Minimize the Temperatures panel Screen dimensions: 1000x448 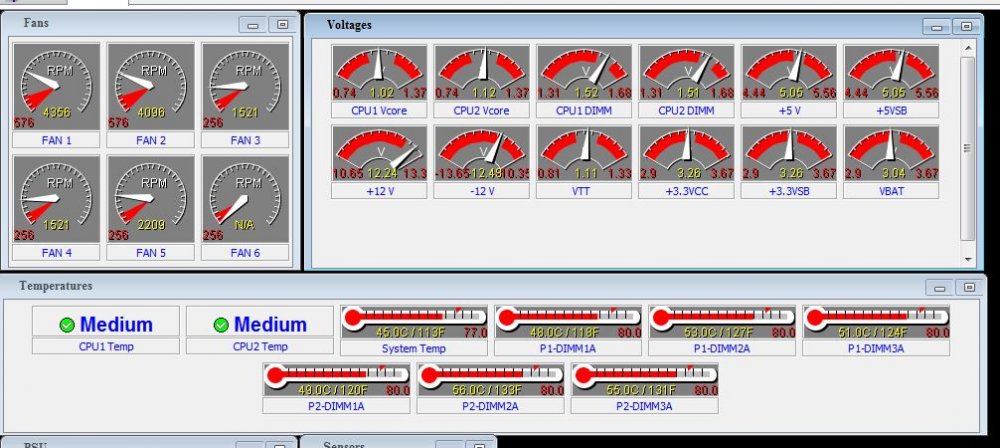coord(939,287)
